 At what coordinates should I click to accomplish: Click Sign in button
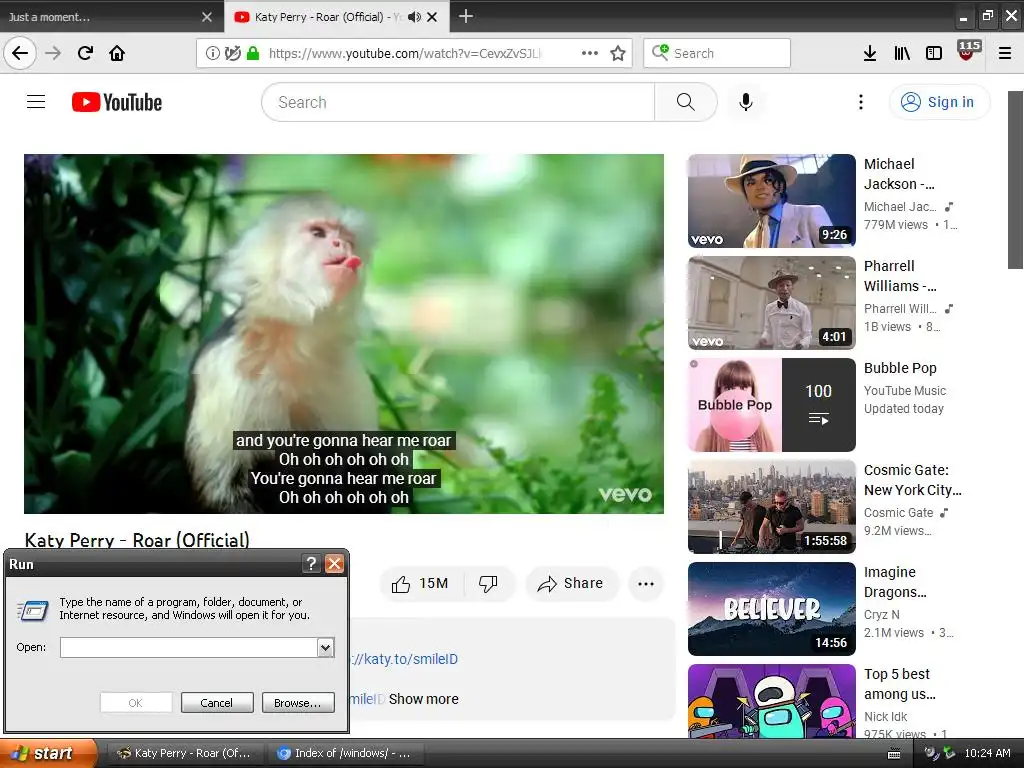pyautogui.click(x=939, y=102)
